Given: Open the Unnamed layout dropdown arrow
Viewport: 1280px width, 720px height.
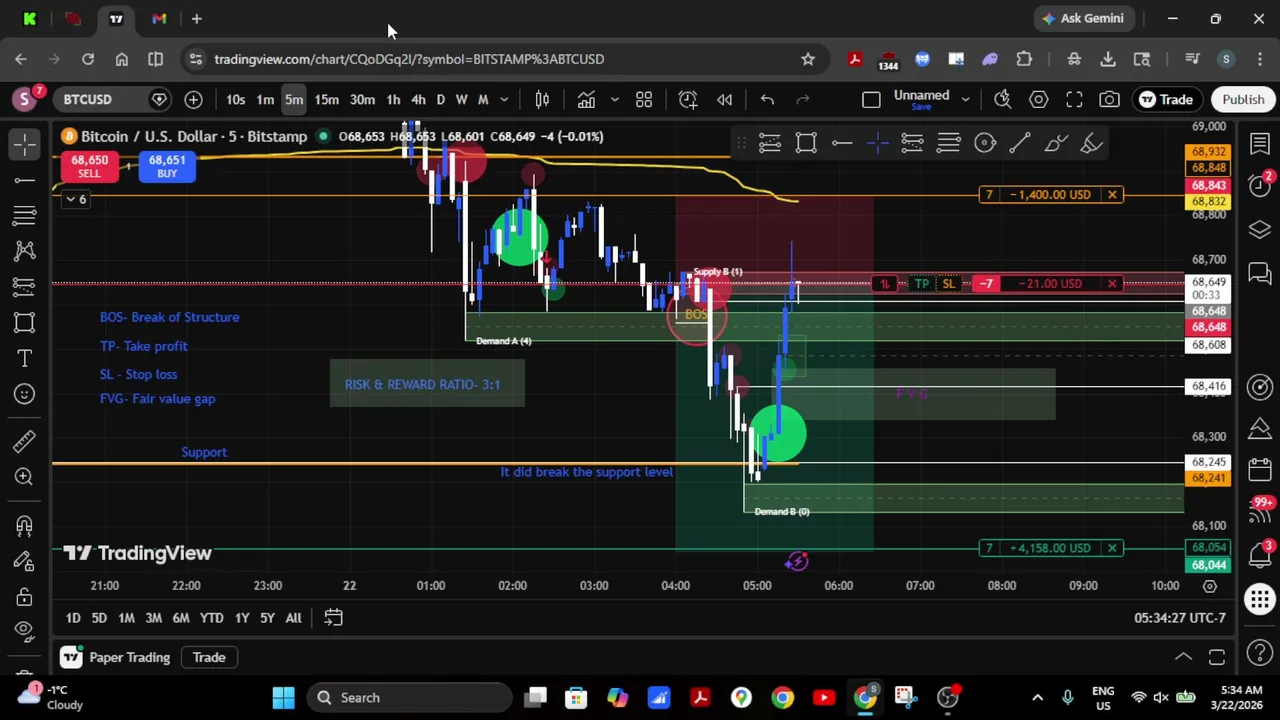Looking at the screenshot, I should point(965,99).
